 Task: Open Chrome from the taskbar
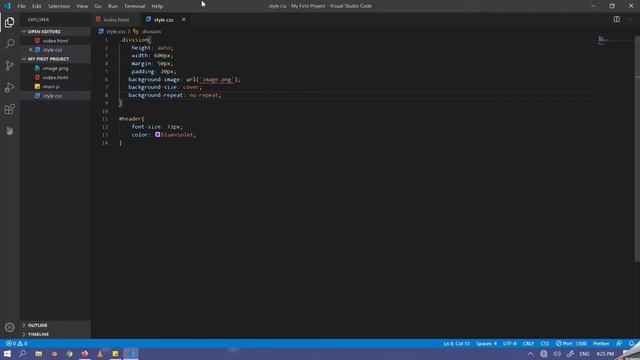tap(69, 353)
